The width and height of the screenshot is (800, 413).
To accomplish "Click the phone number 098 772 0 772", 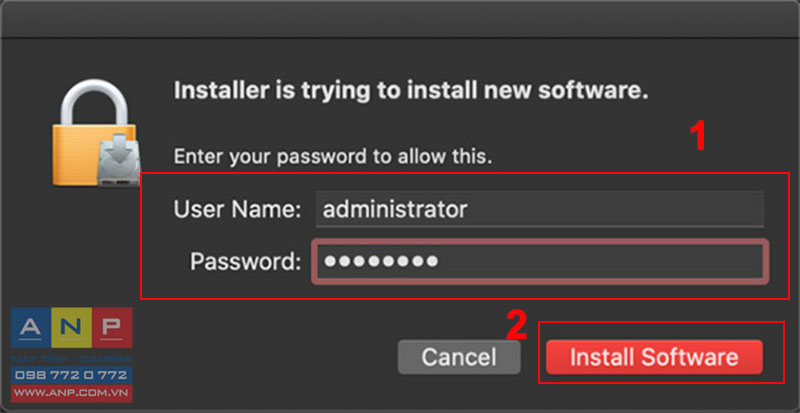I will click(72, 375).
